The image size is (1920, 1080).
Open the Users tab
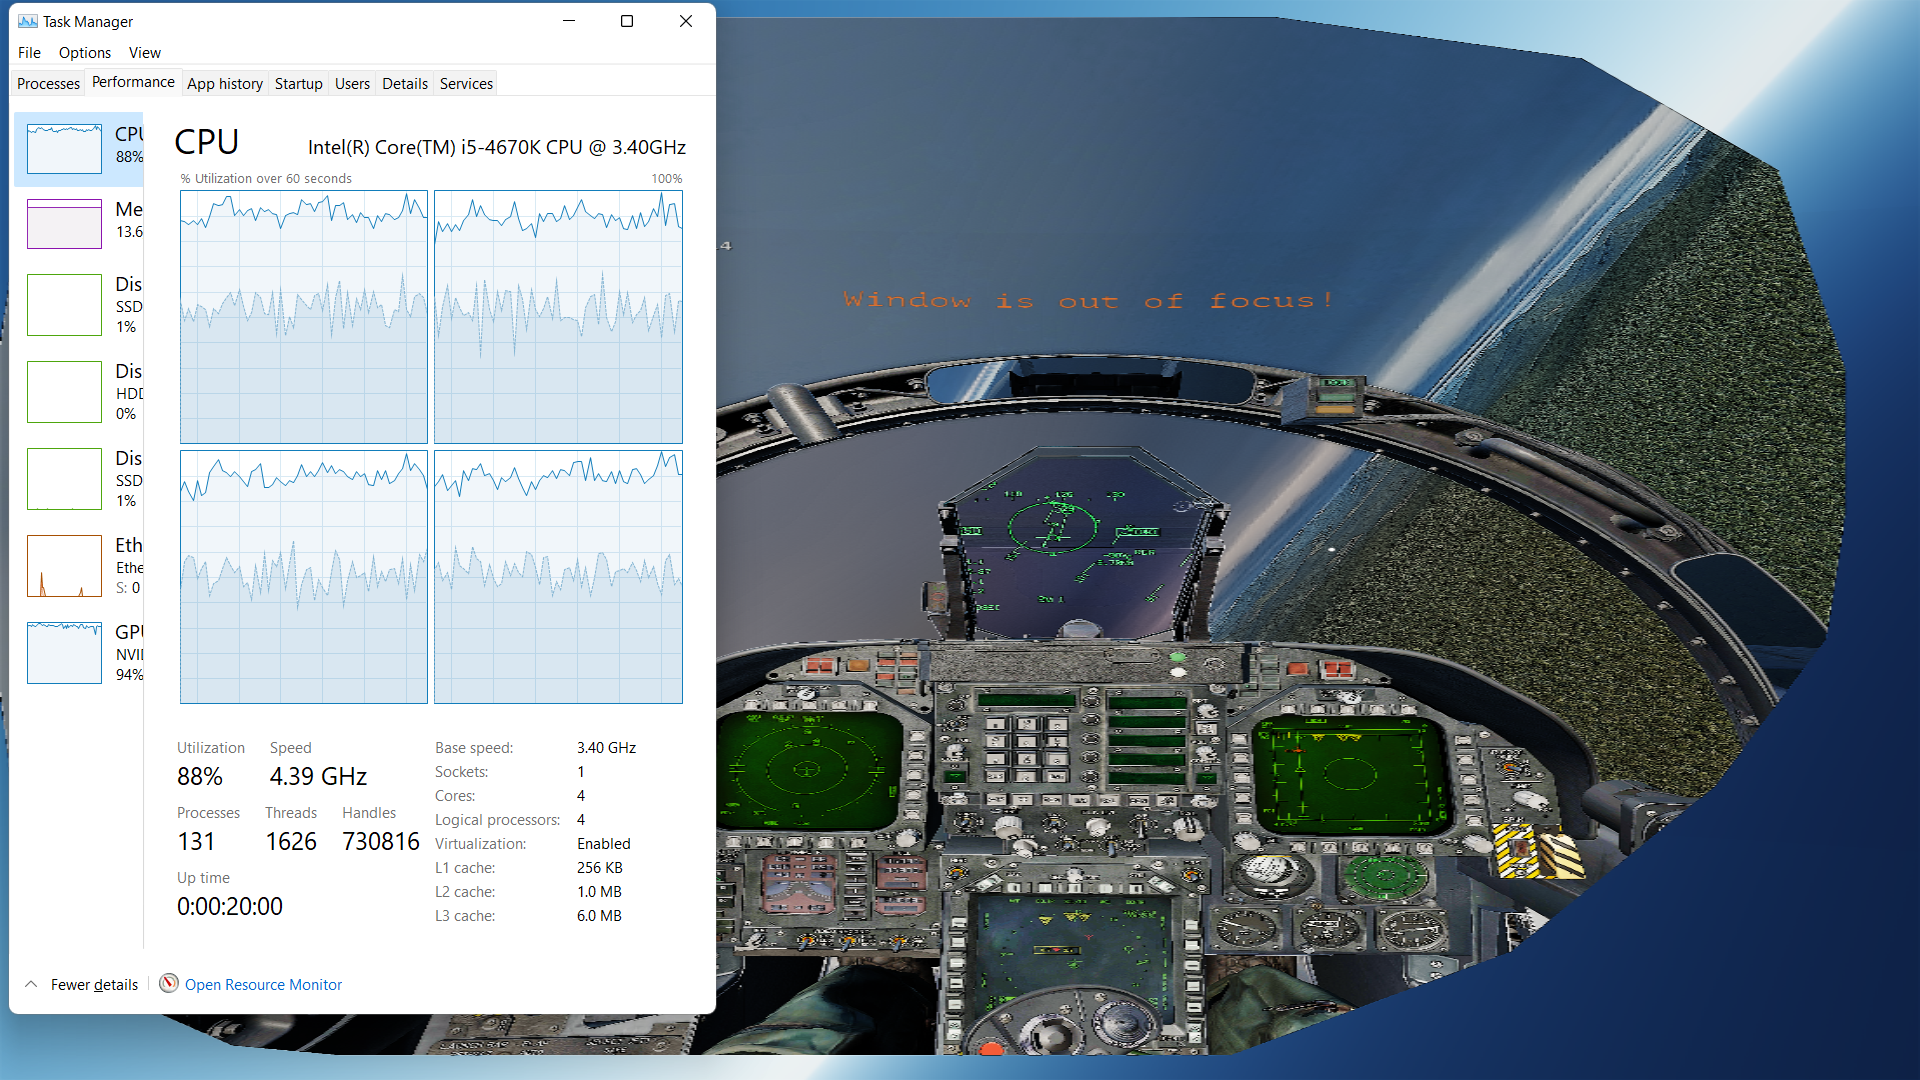352,84
